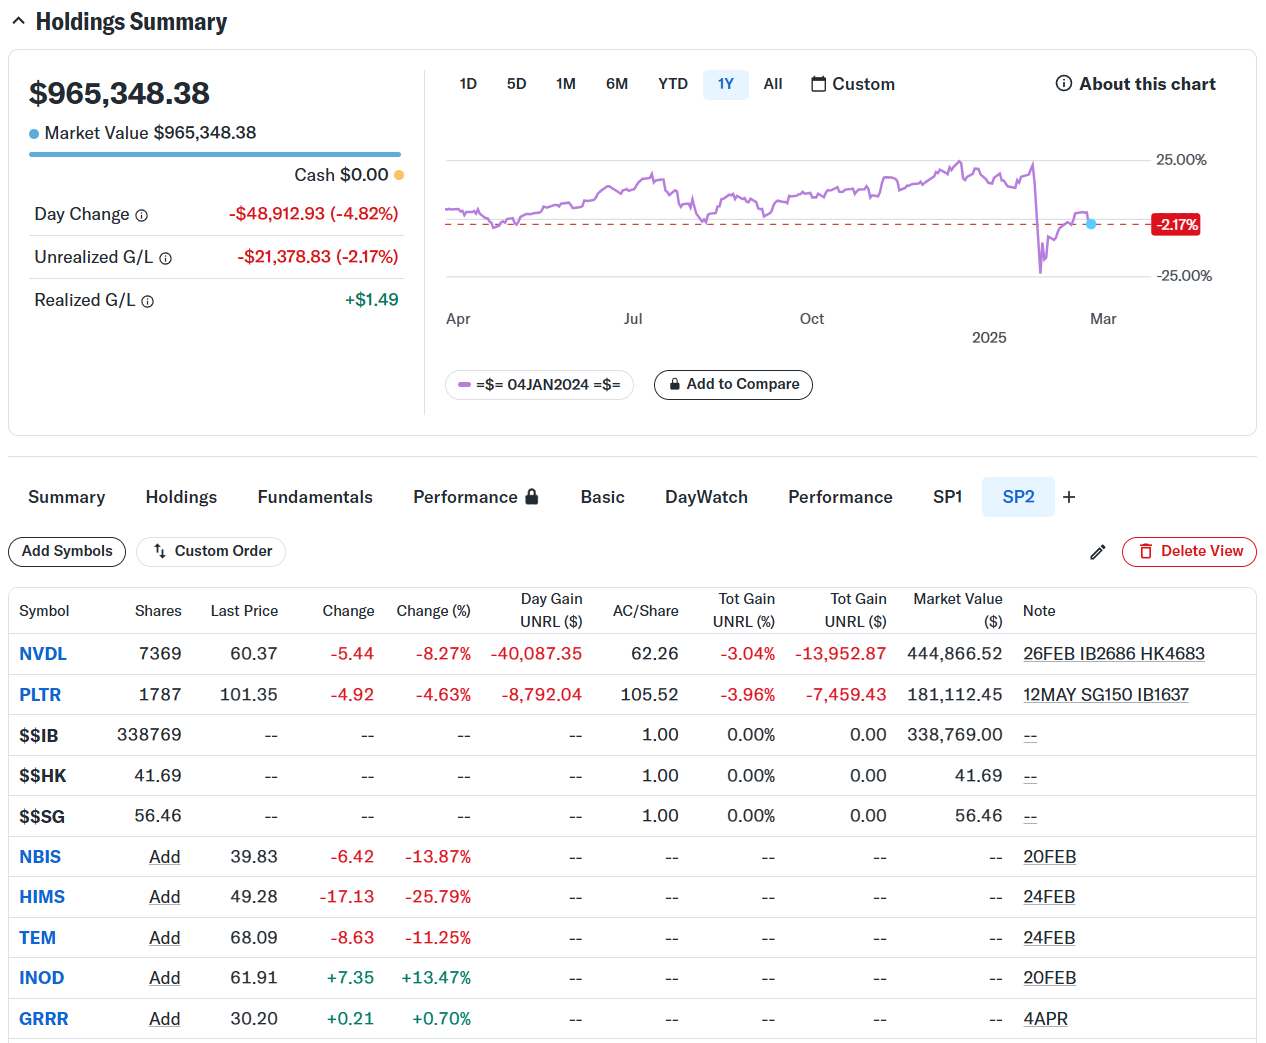Select the 1Y chart range

(726, 84)
